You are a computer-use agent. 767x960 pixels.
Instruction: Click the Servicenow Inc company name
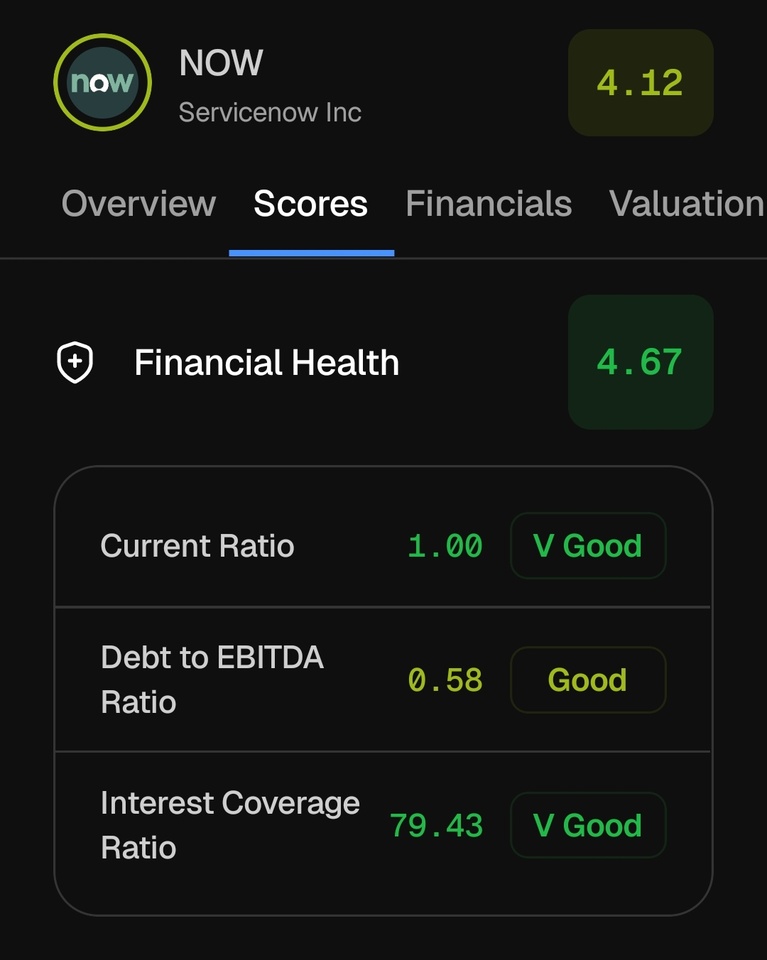click(x=270, y=112)
